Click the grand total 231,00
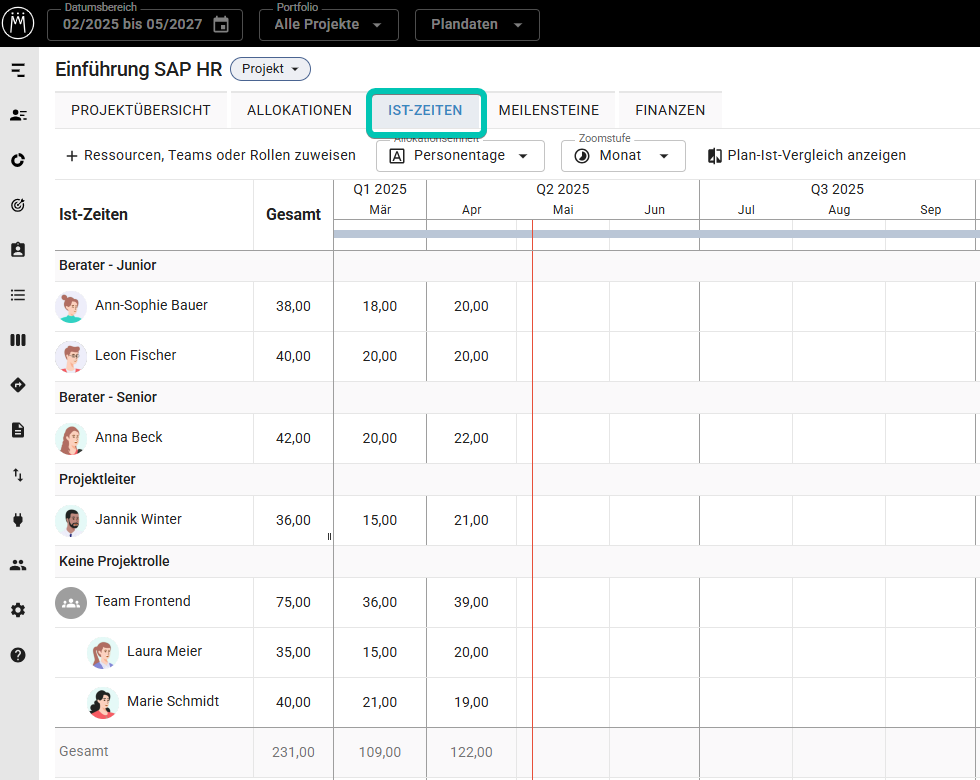Viewport: 980px width, 780px height. pyautogui.click(x=293, y=752)
